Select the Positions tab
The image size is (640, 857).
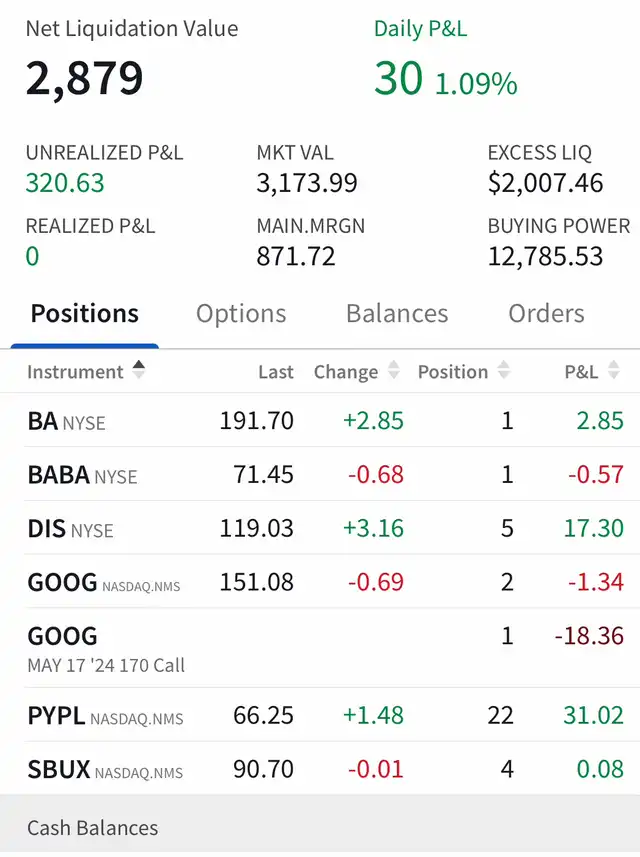point(85,314)
